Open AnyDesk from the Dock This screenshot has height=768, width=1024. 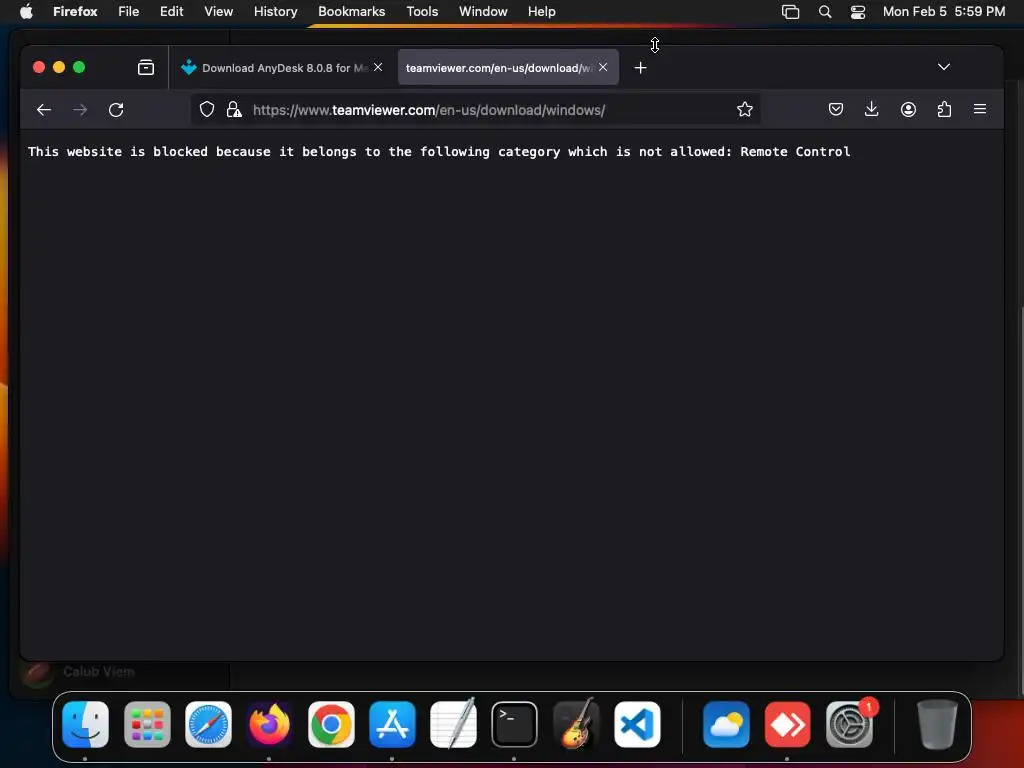point(787,724)
